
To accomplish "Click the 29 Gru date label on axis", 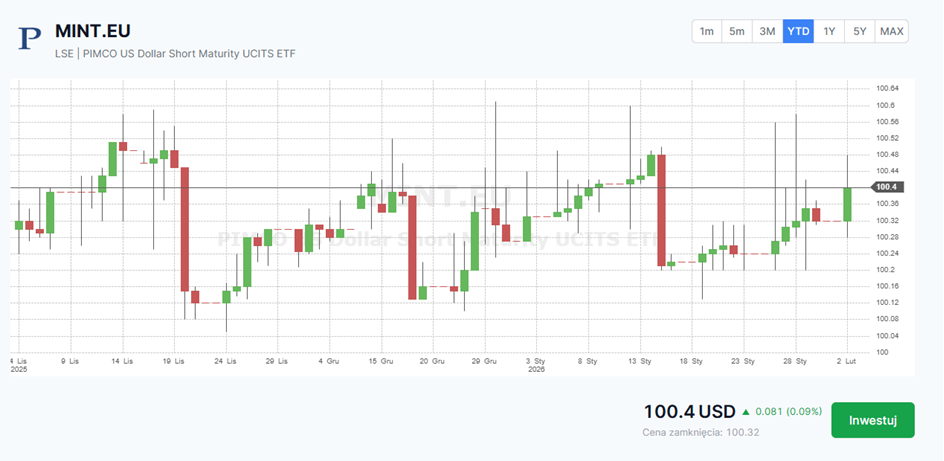I will click(483, 359).
